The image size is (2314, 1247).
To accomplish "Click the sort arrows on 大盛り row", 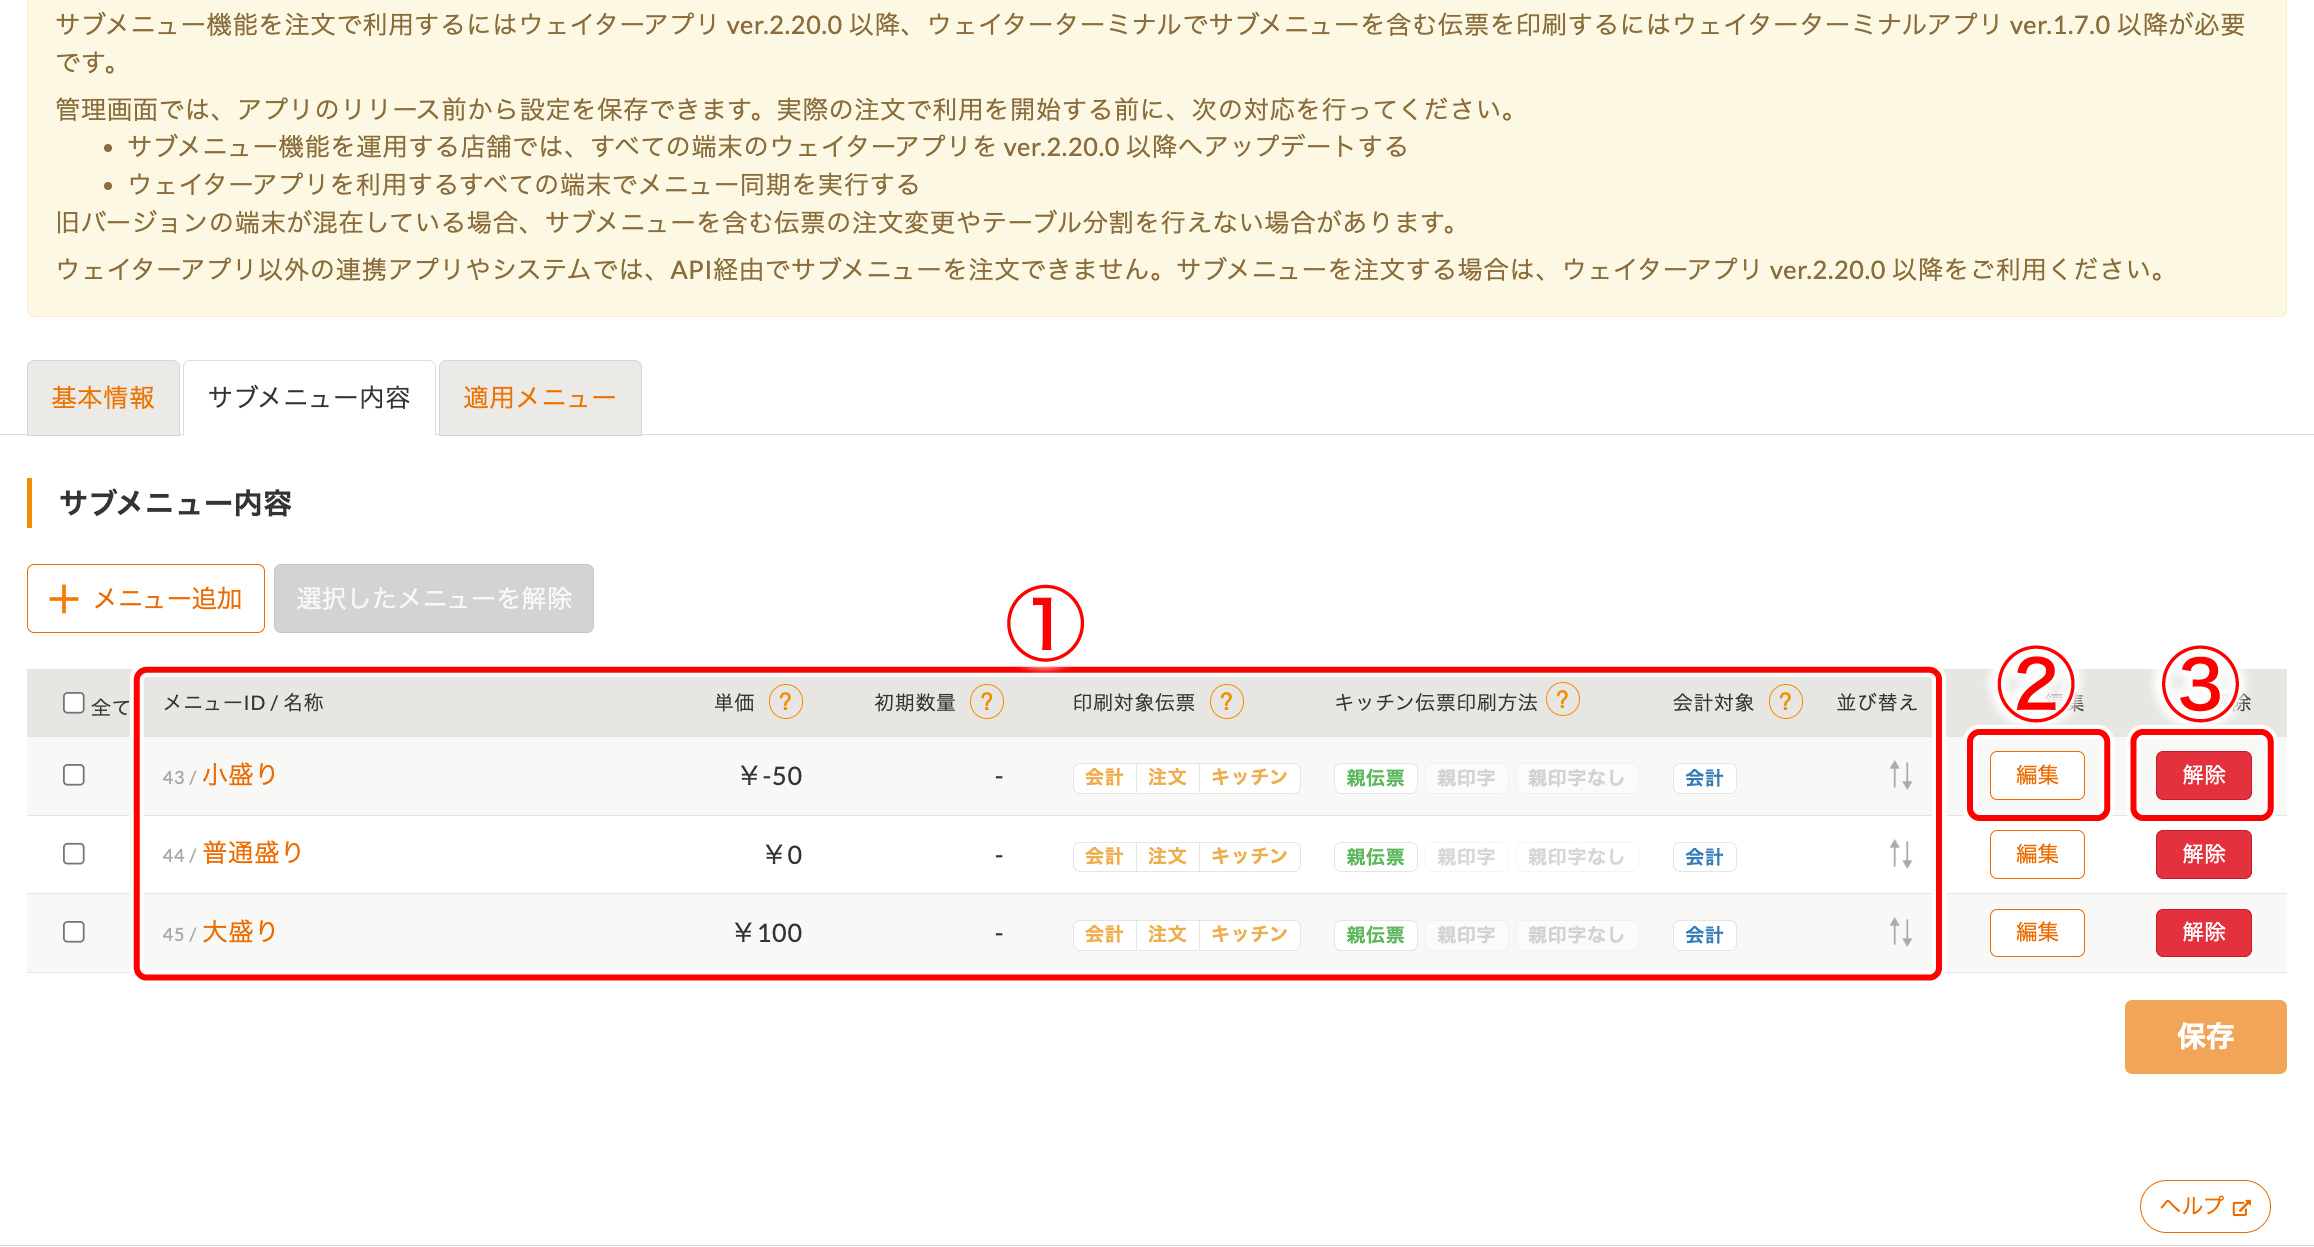I will pos(1901,932).
